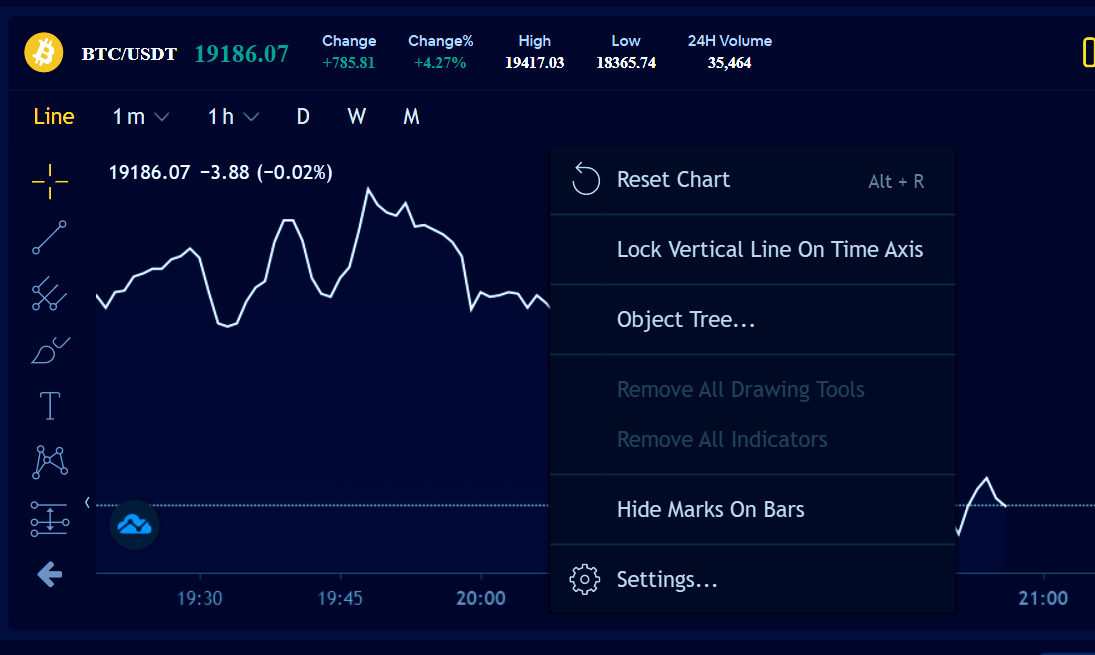Choose the pitchfork drawing tool

(50, 293)
